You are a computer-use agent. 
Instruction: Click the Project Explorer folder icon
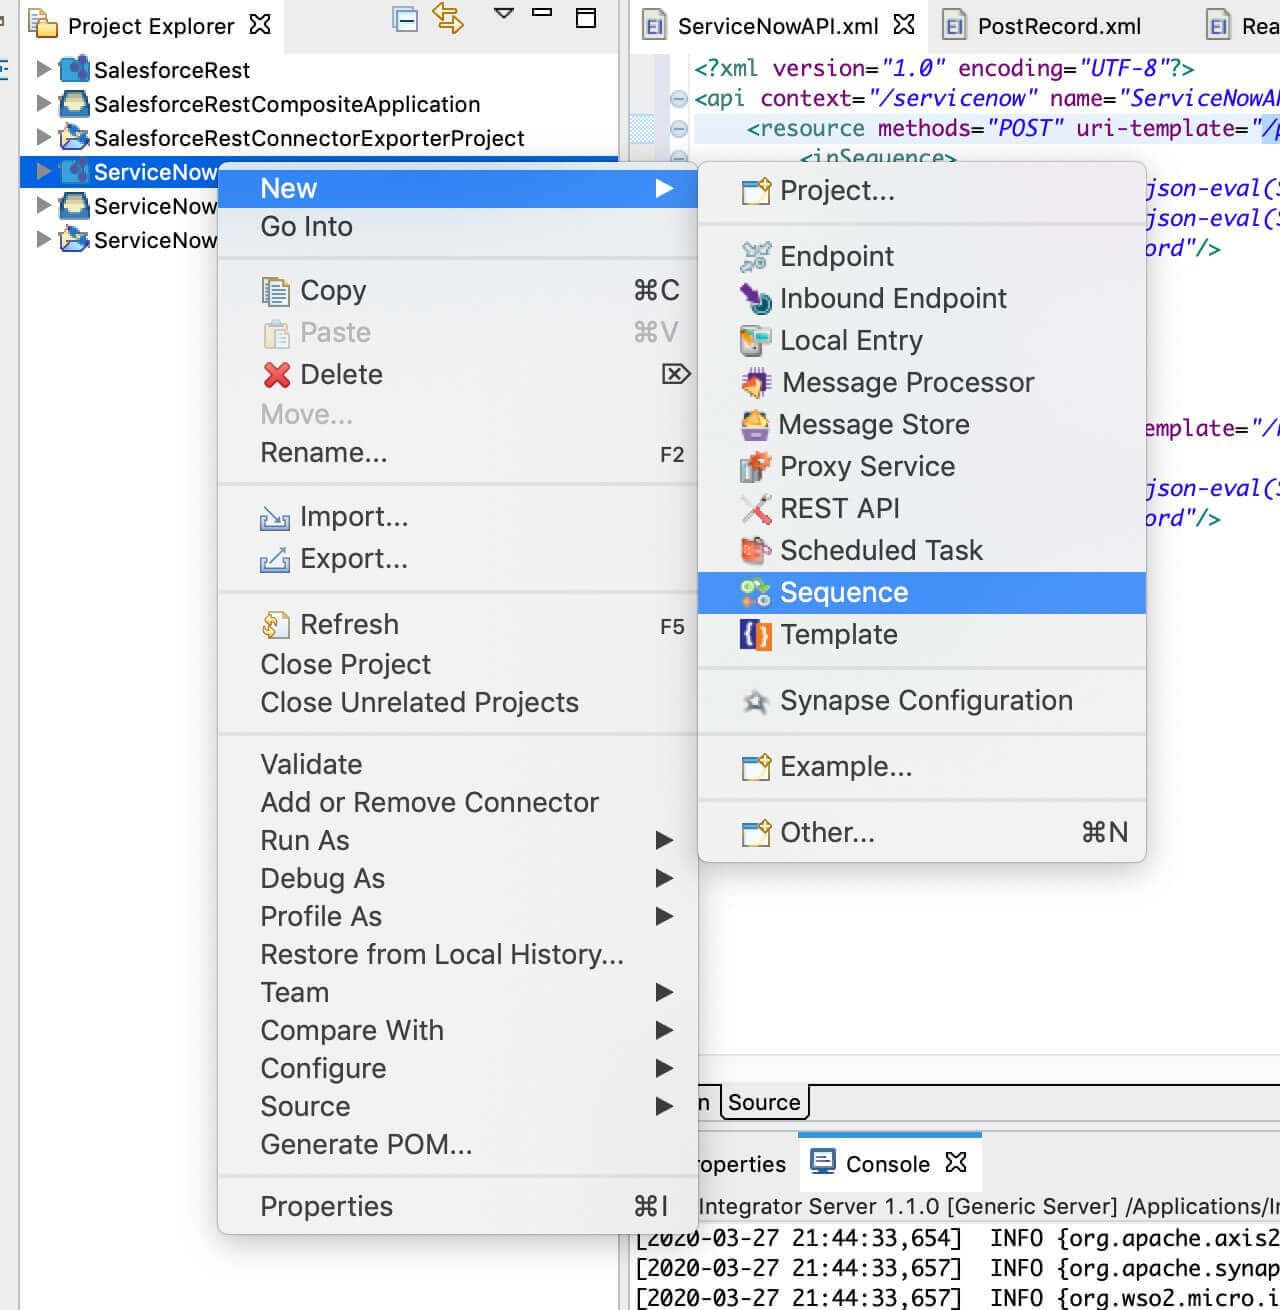tap(43, 24)
